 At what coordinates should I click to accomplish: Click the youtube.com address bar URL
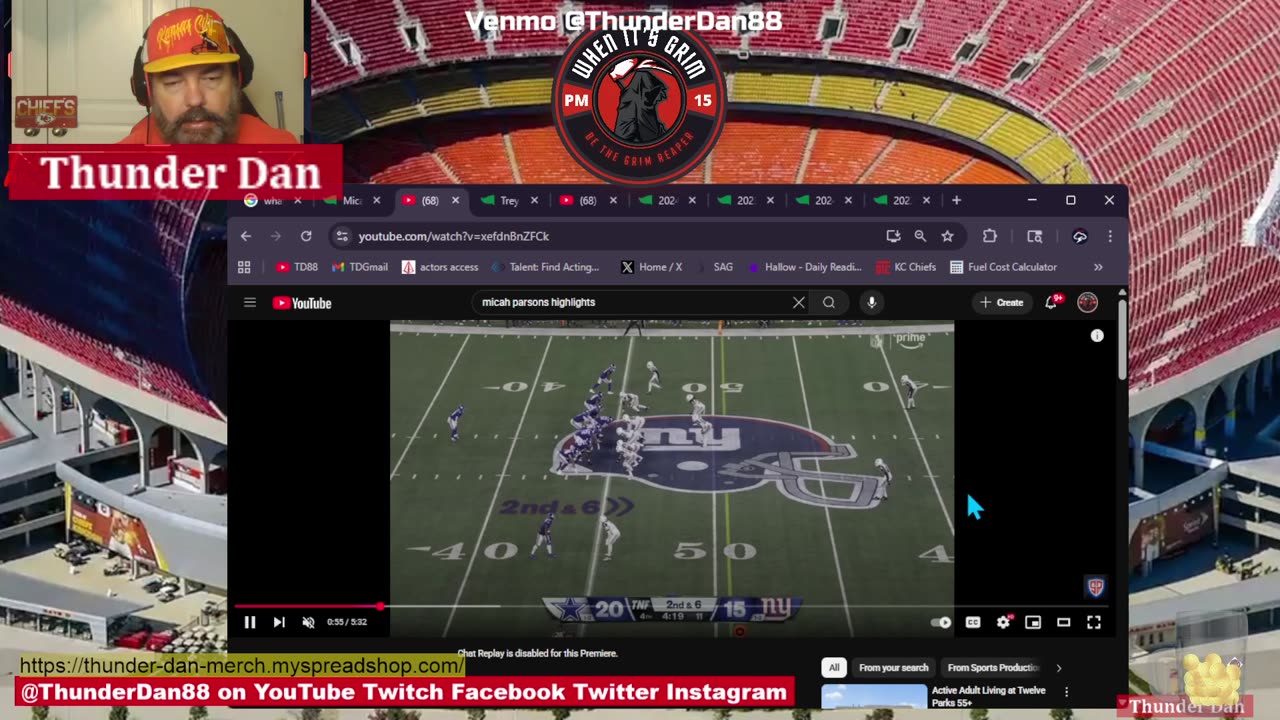click(x=454, y=236)
